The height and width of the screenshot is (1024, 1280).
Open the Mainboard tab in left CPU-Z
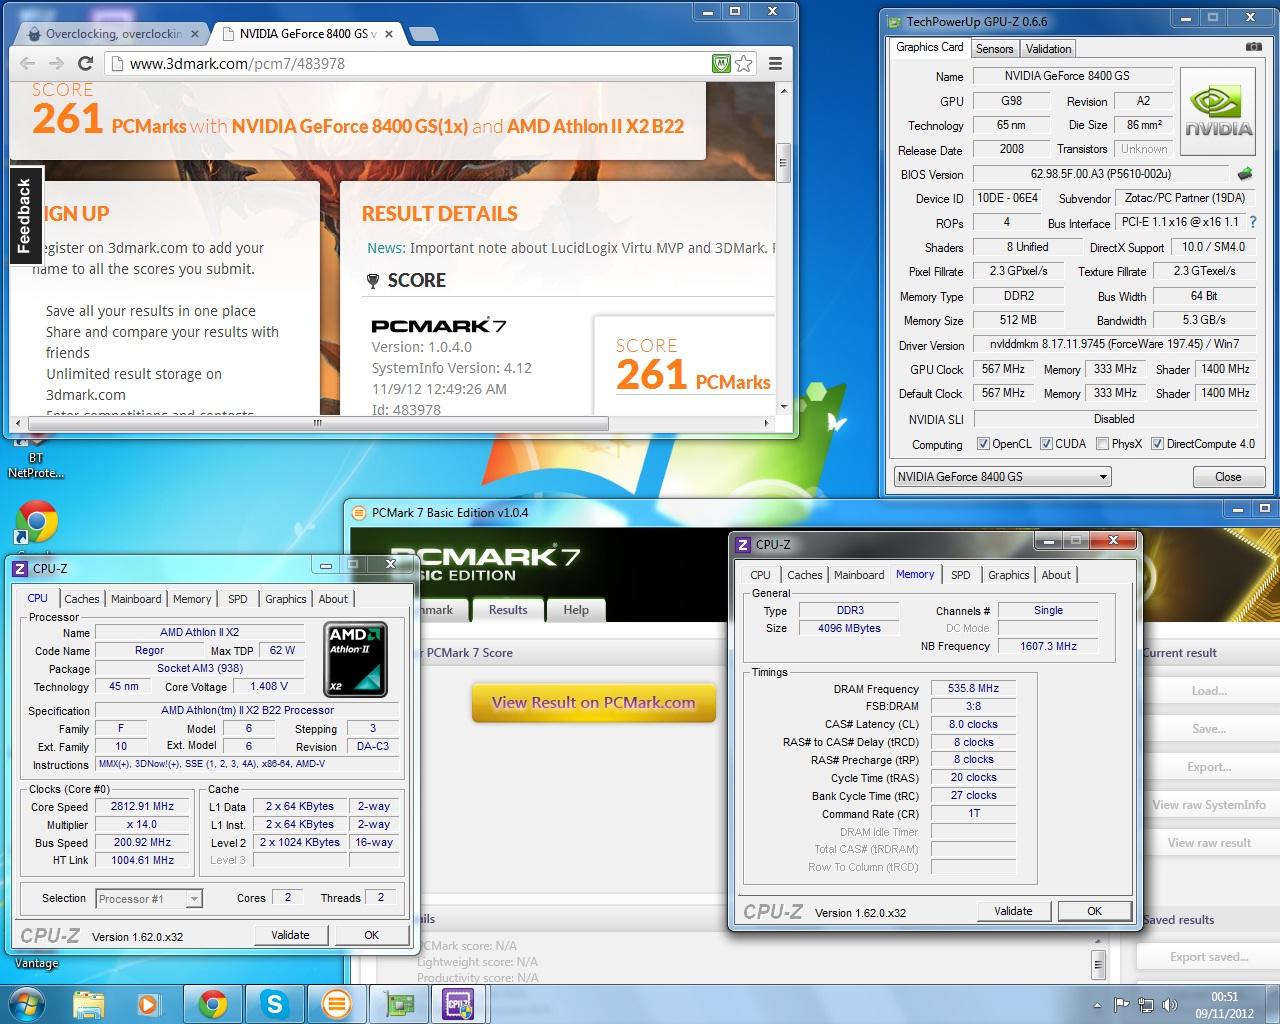[136, 599]
